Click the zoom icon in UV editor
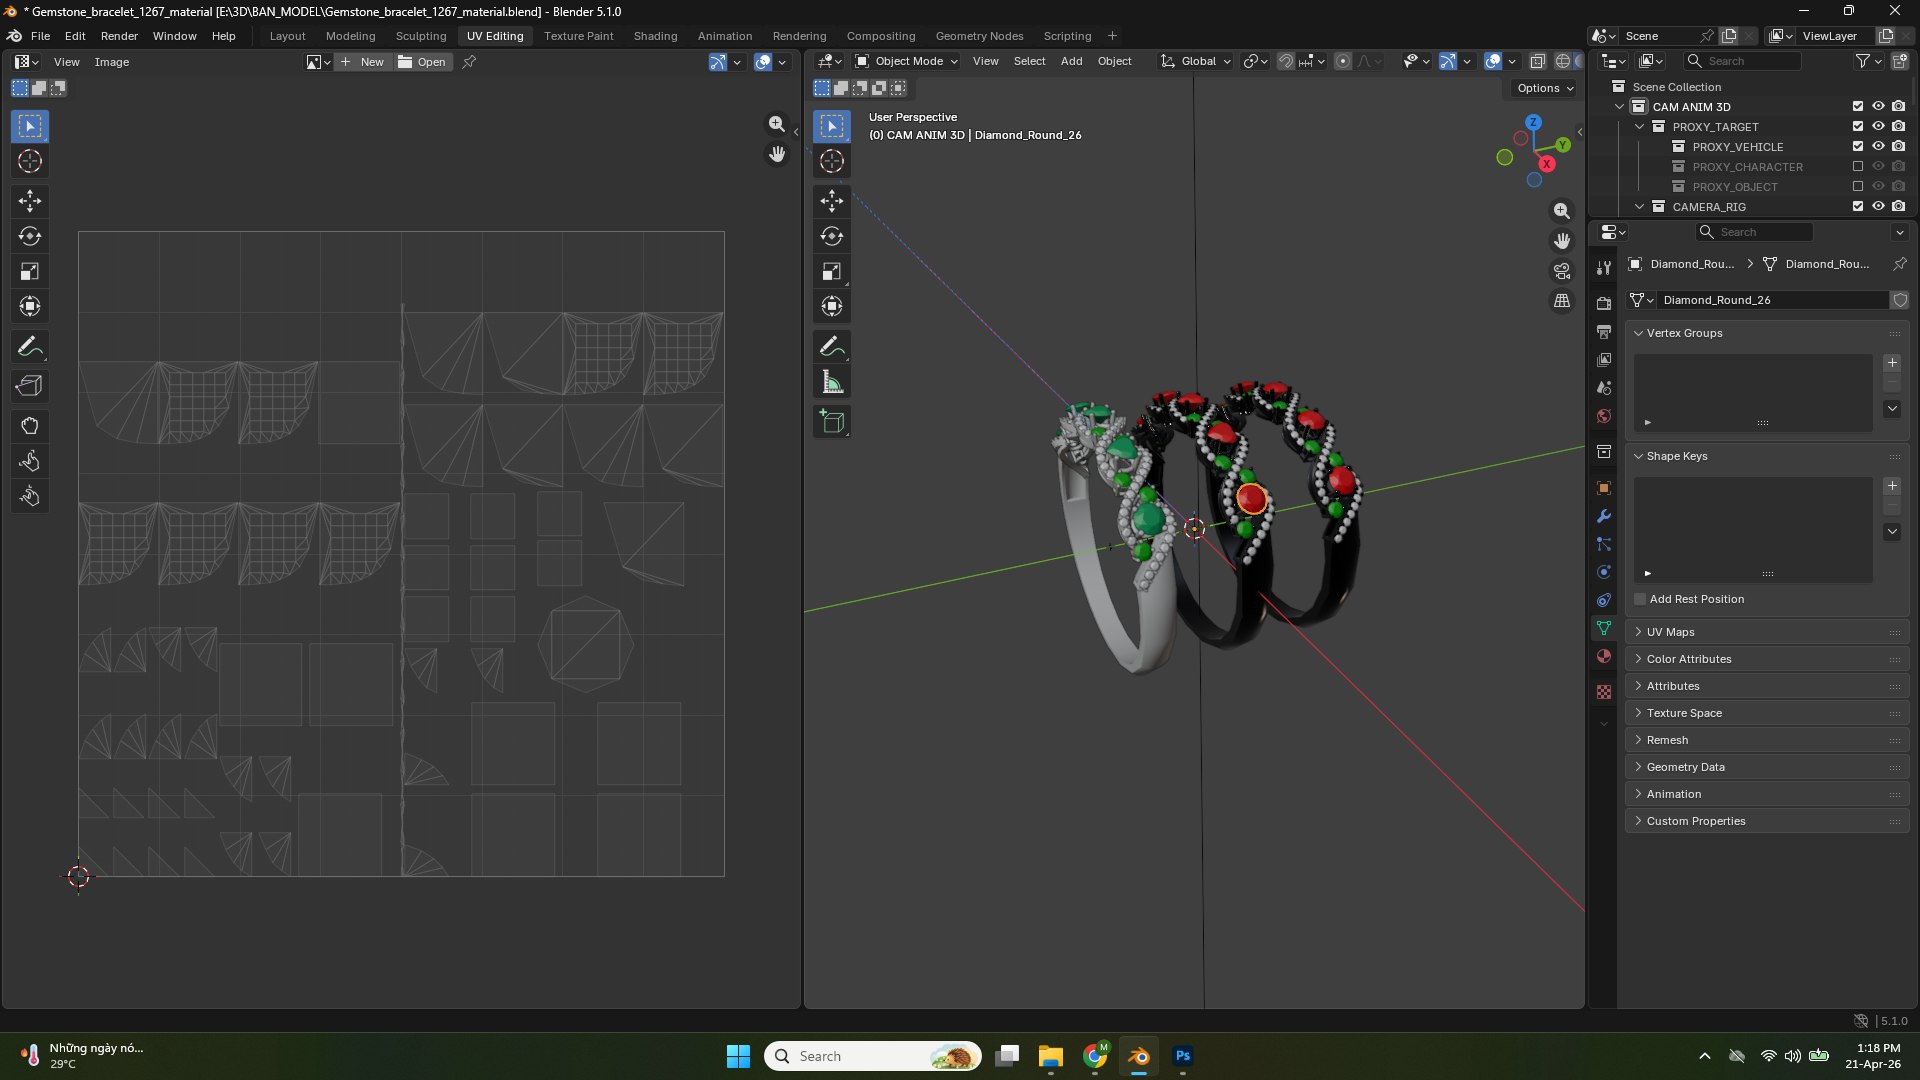The width and height of the screenshot is (1920, 1080). (777, 124)
